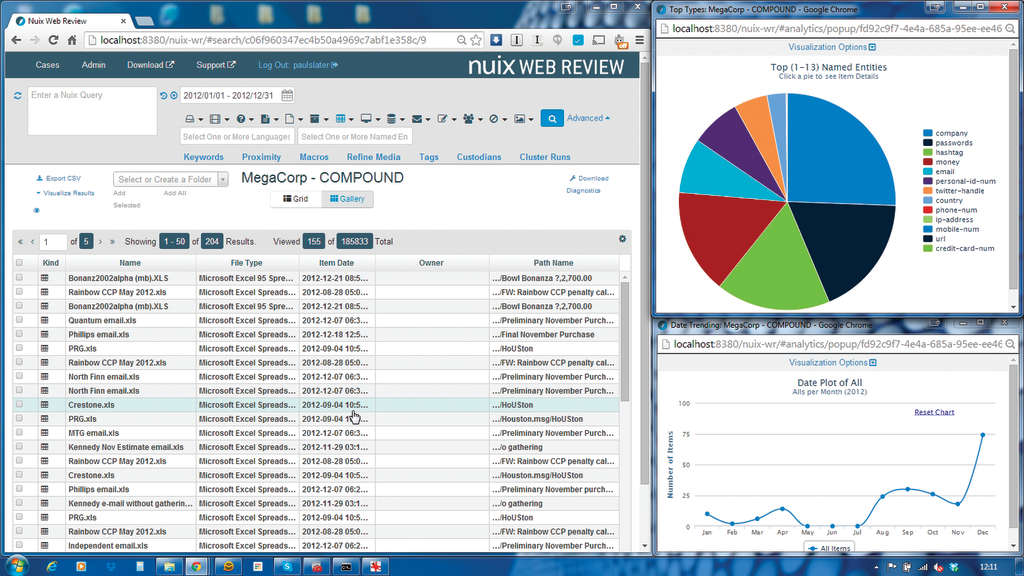Viewport: 1024px width, 576px height.
Task: Click the blue magnifier search button
Action: (552, 118)
